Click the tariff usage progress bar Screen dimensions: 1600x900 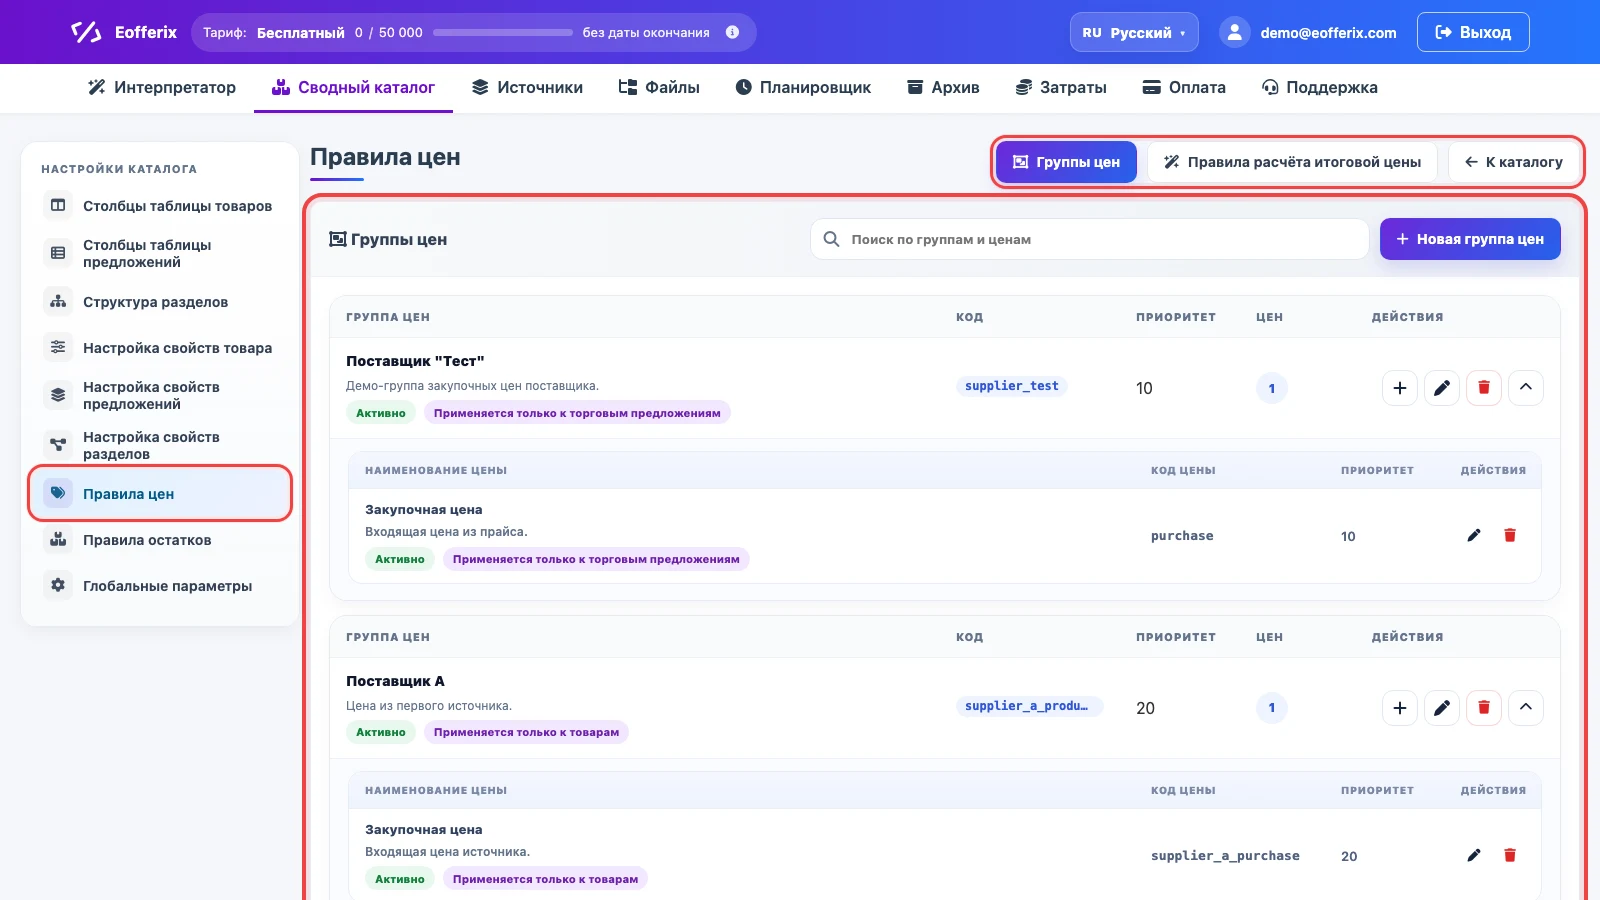503,32
